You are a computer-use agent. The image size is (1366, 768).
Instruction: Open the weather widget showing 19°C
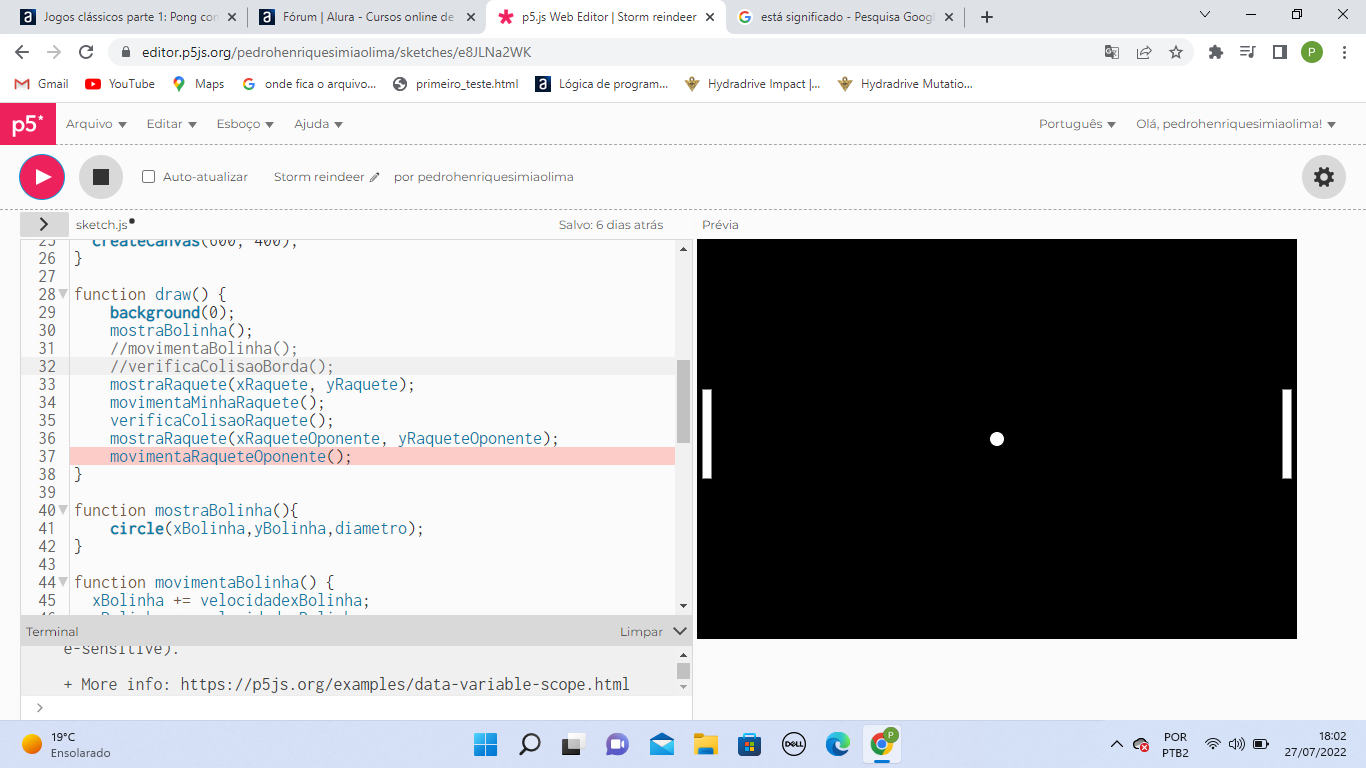(66, 744)
